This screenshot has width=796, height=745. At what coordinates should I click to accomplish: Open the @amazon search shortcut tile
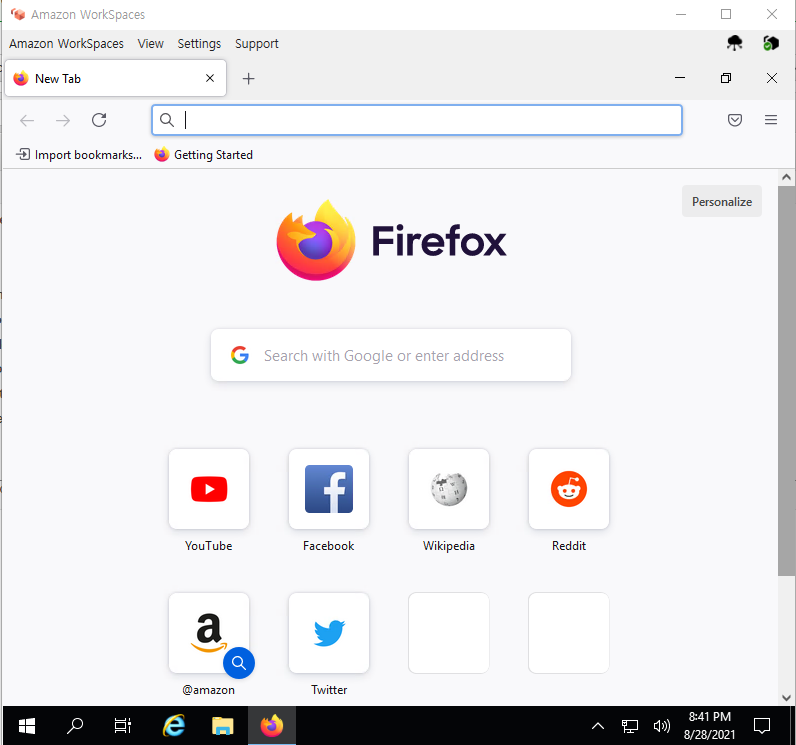(209, 633)
